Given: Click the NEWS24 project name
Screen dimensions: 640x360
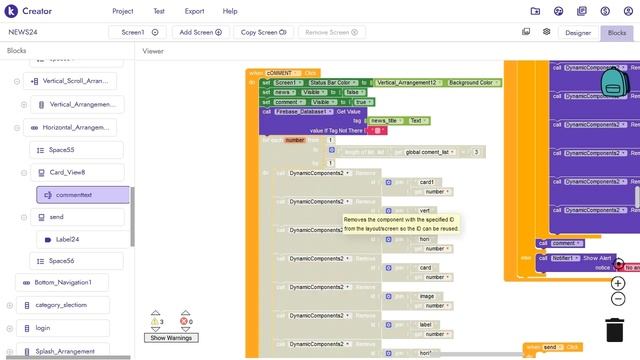Looking at the screenshot, I should [x=23, y=32].
